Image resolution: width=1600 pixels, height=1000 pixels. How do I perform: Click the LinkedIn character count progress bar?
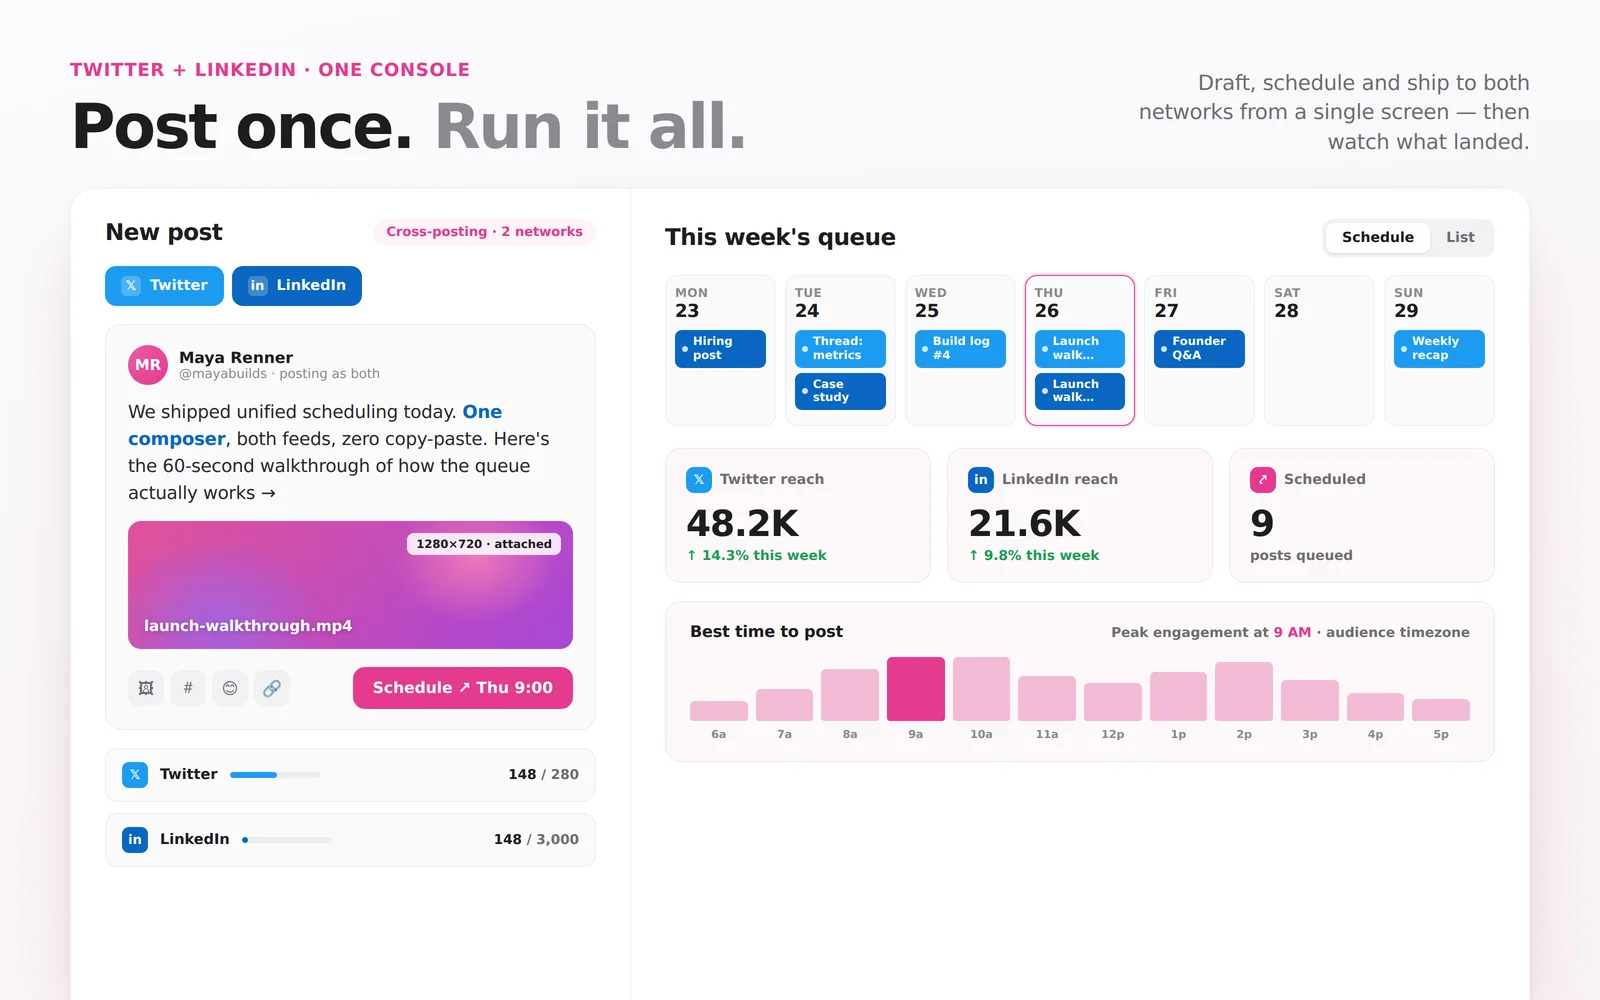pos(286,840)
